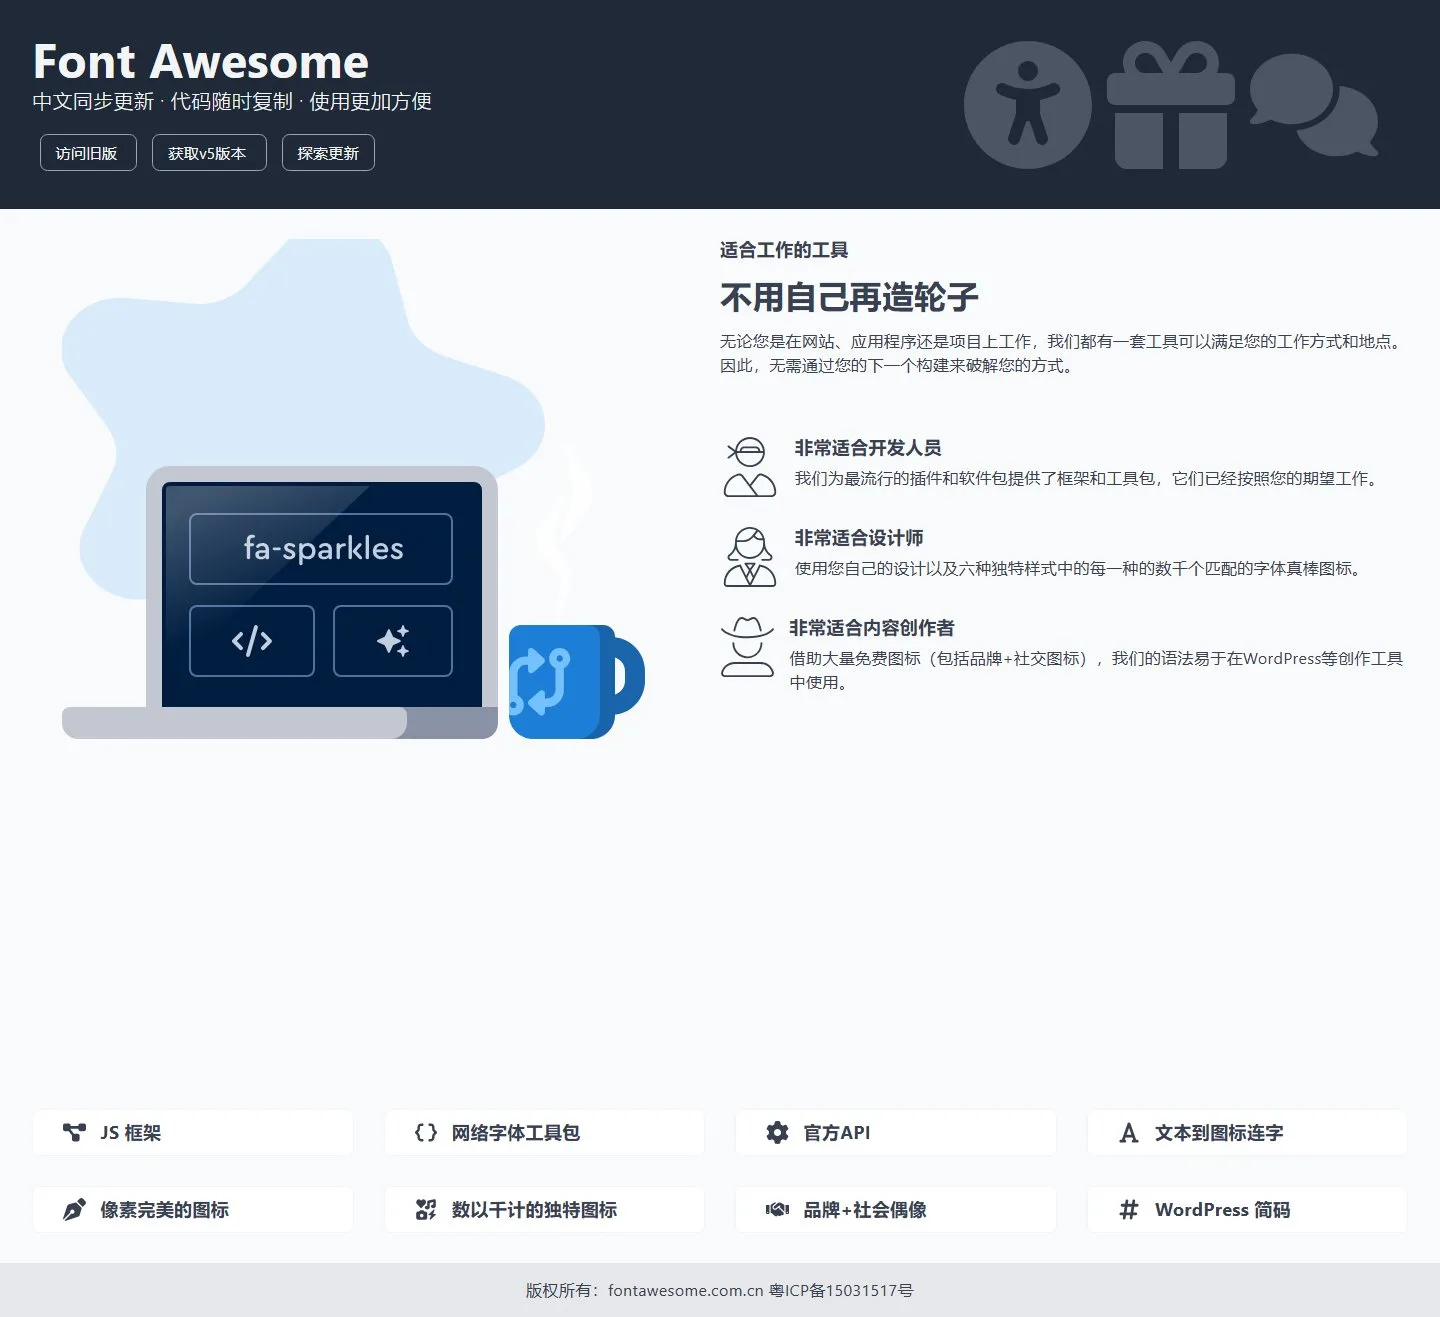Open the 网络字体工具包 card
The height and width of the screenshot is (1317, 1440).
[544, 1132]
